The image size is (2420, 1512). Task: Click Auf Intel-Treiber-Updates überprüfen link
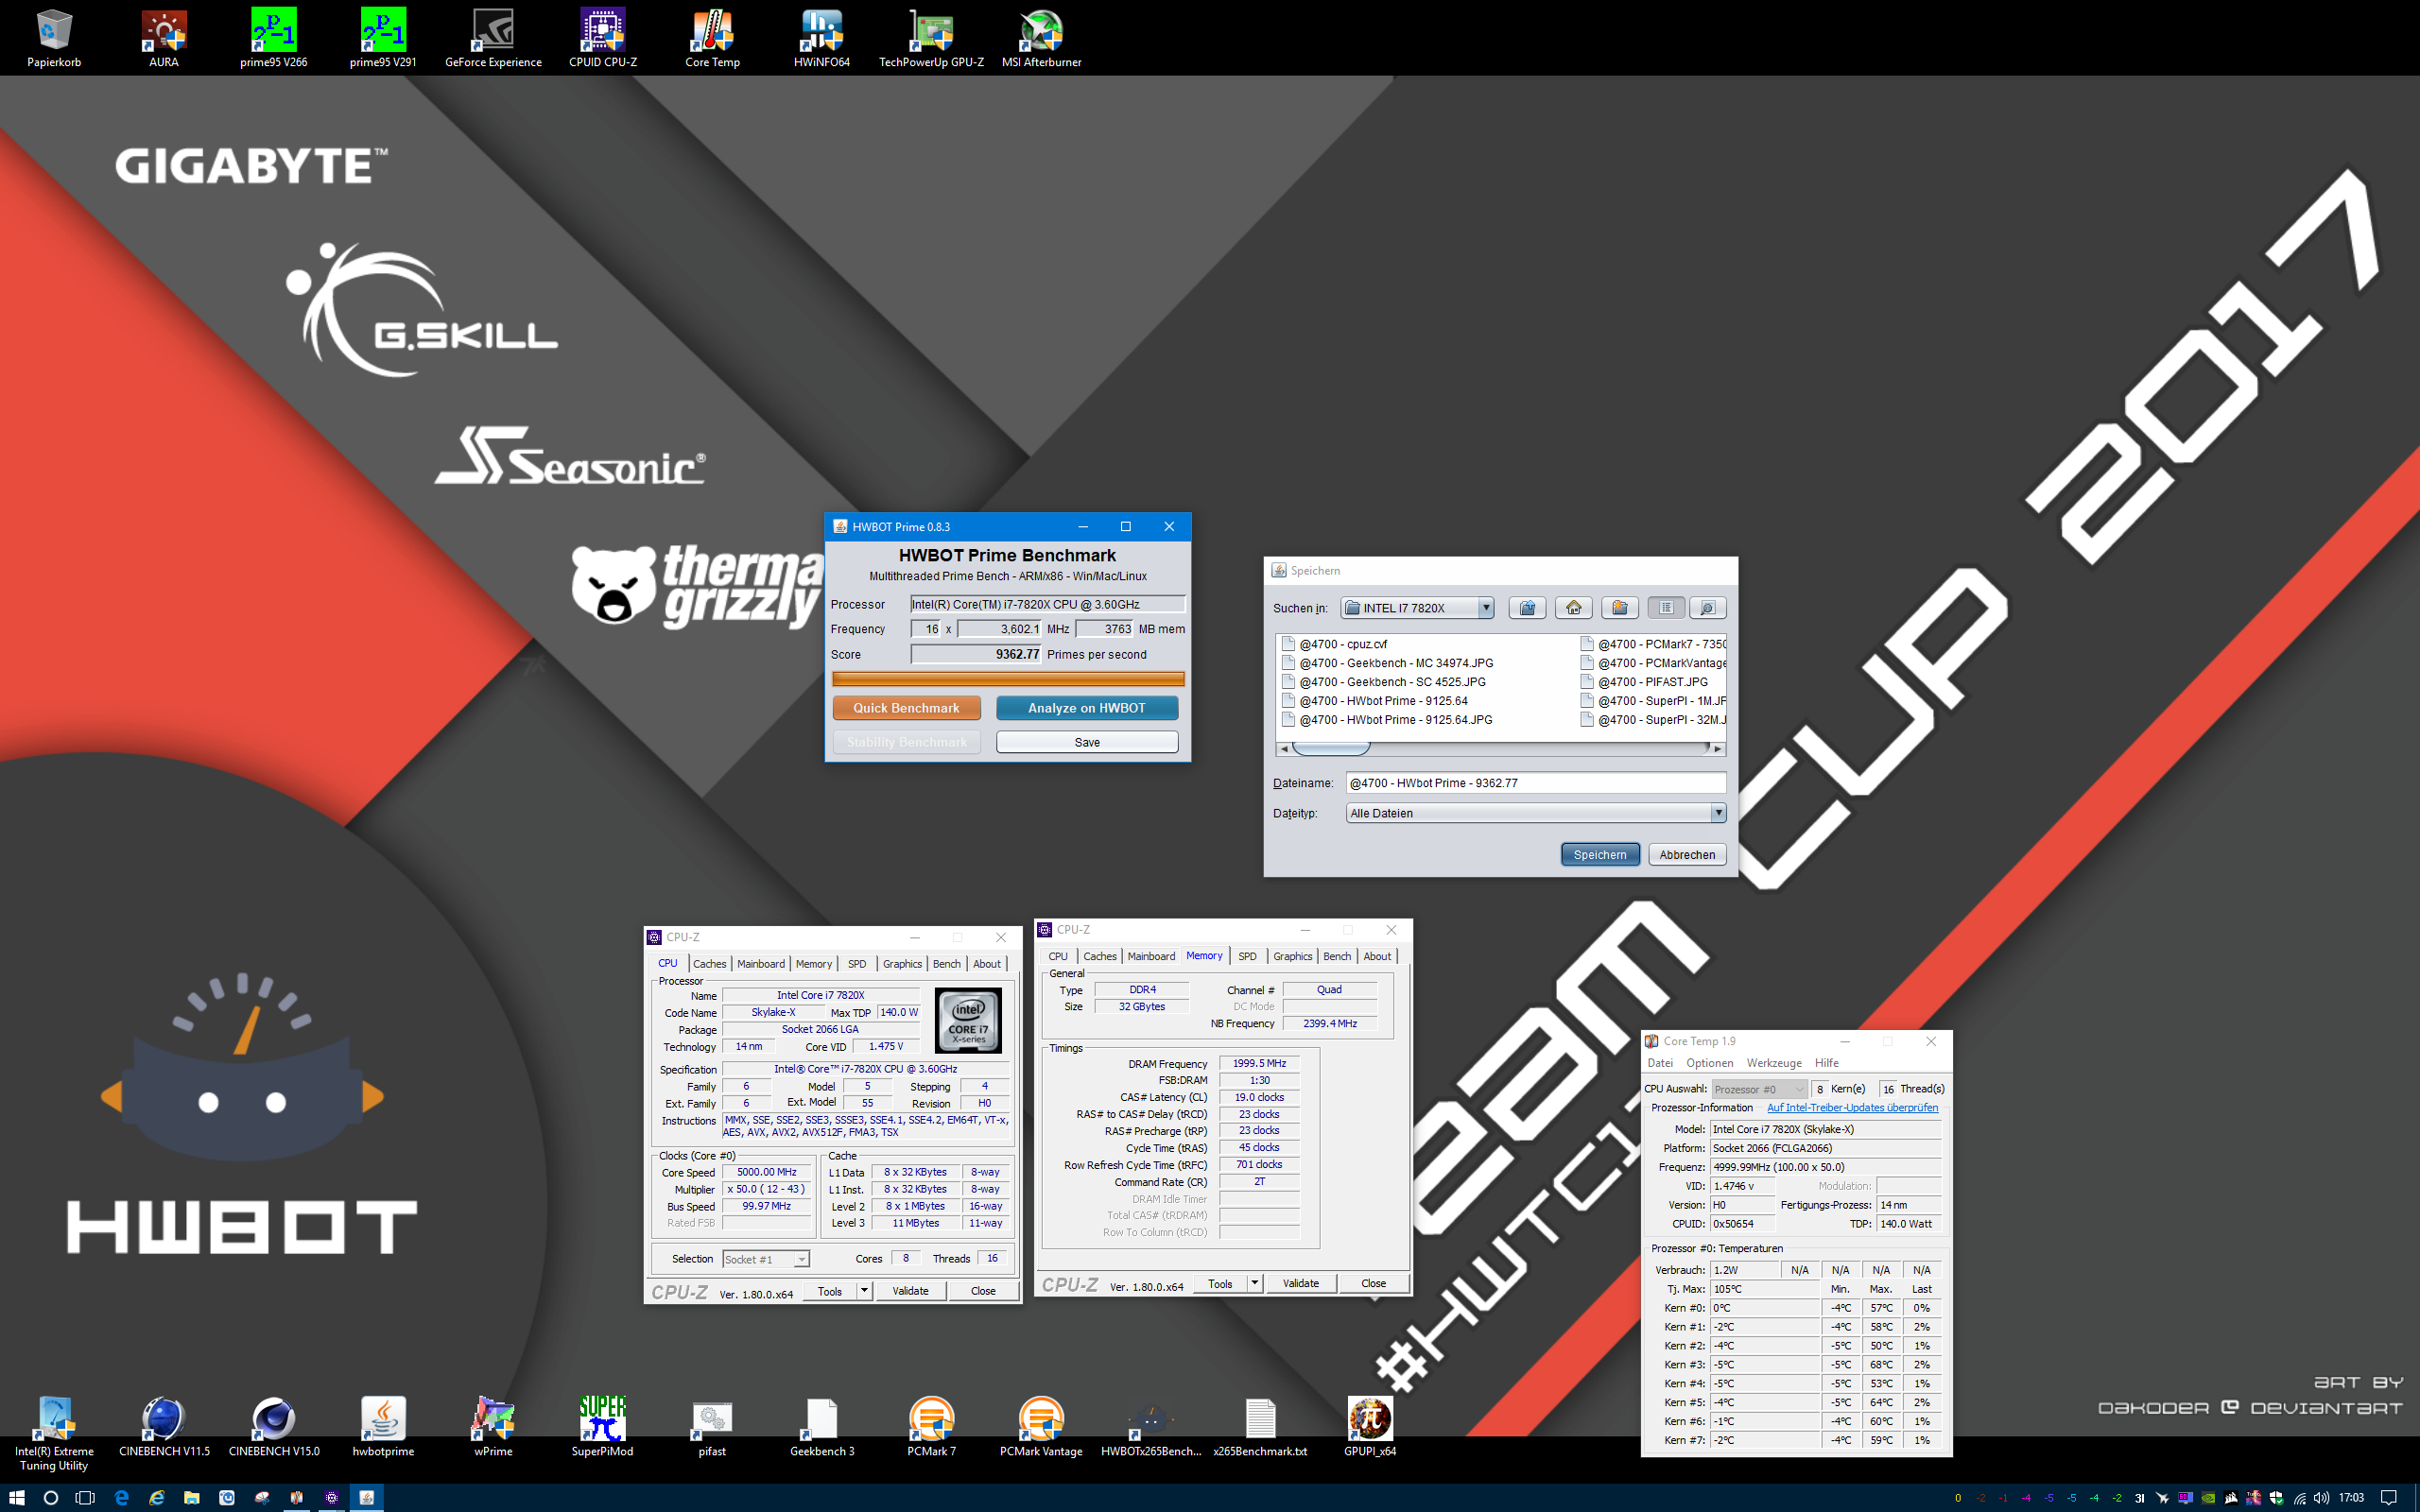tap(1852, 1108)
